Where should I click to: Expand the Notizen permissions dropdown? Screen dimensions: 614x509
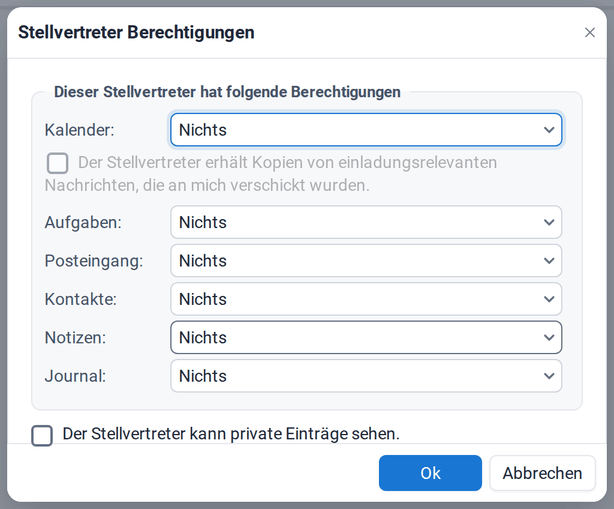(366, 338)
